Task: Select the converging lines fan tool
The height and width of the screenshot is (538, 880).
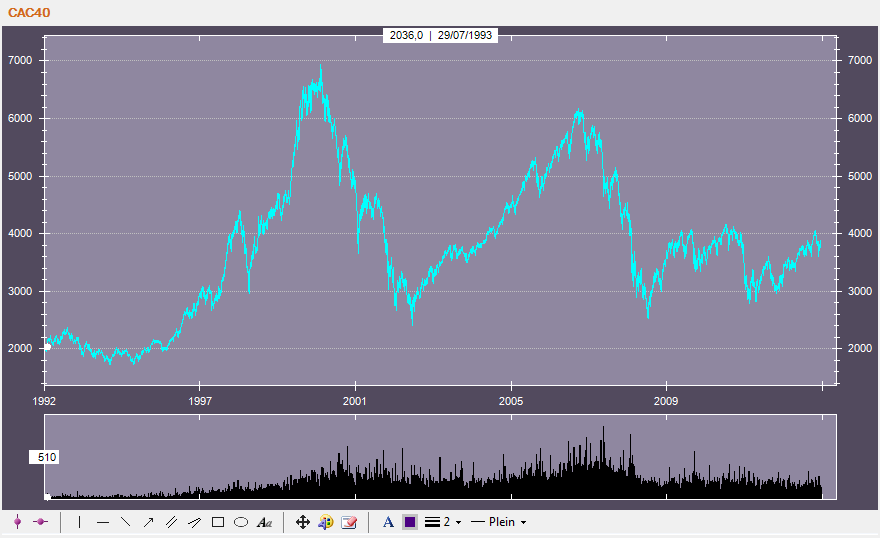Action: (x=194, y=522)
